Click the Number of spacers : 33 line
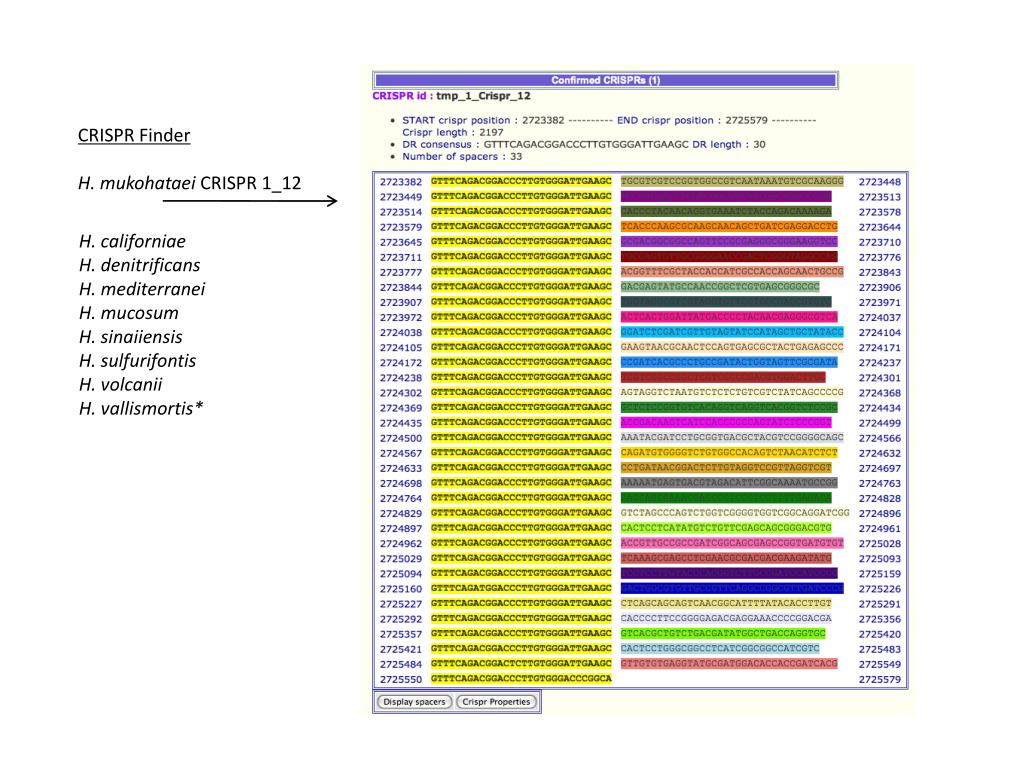Image resolution: width=1024 pixels, height=768 pixels. click(x=464, y=156)
